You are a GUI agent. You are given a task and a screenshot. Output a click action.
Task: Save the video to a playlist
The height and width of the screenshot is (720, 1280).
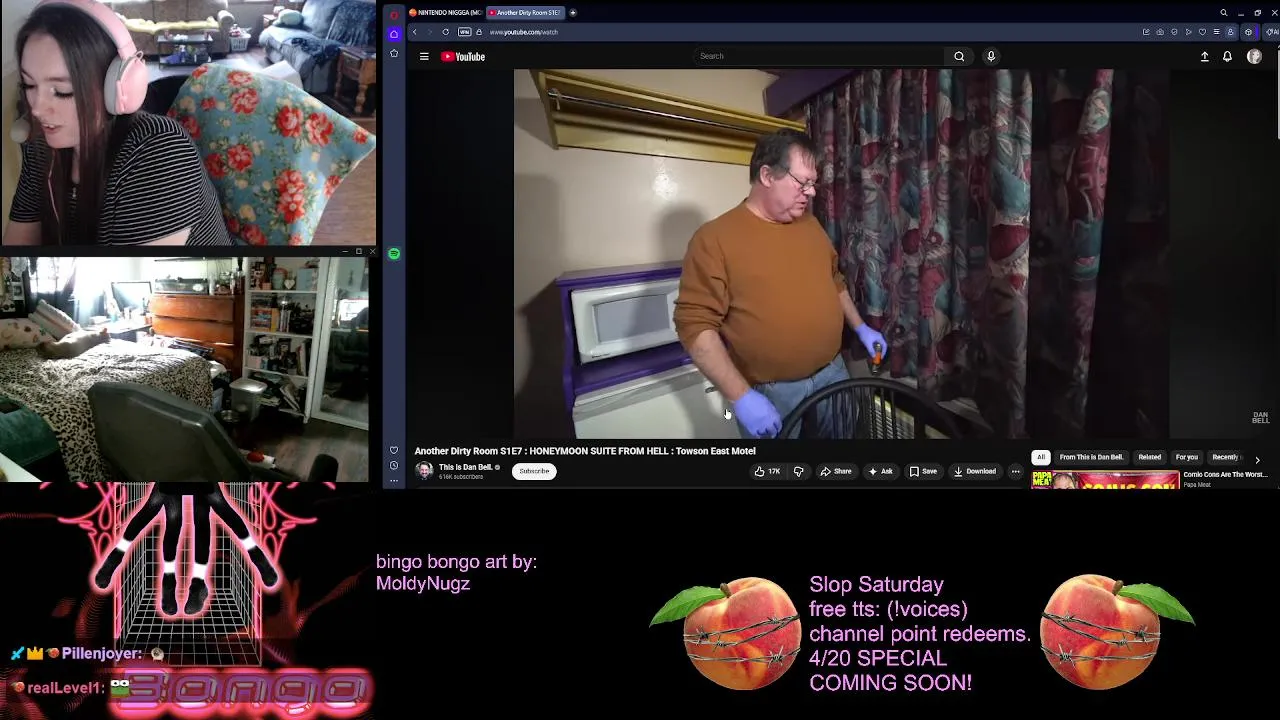(x=923, y=471)
